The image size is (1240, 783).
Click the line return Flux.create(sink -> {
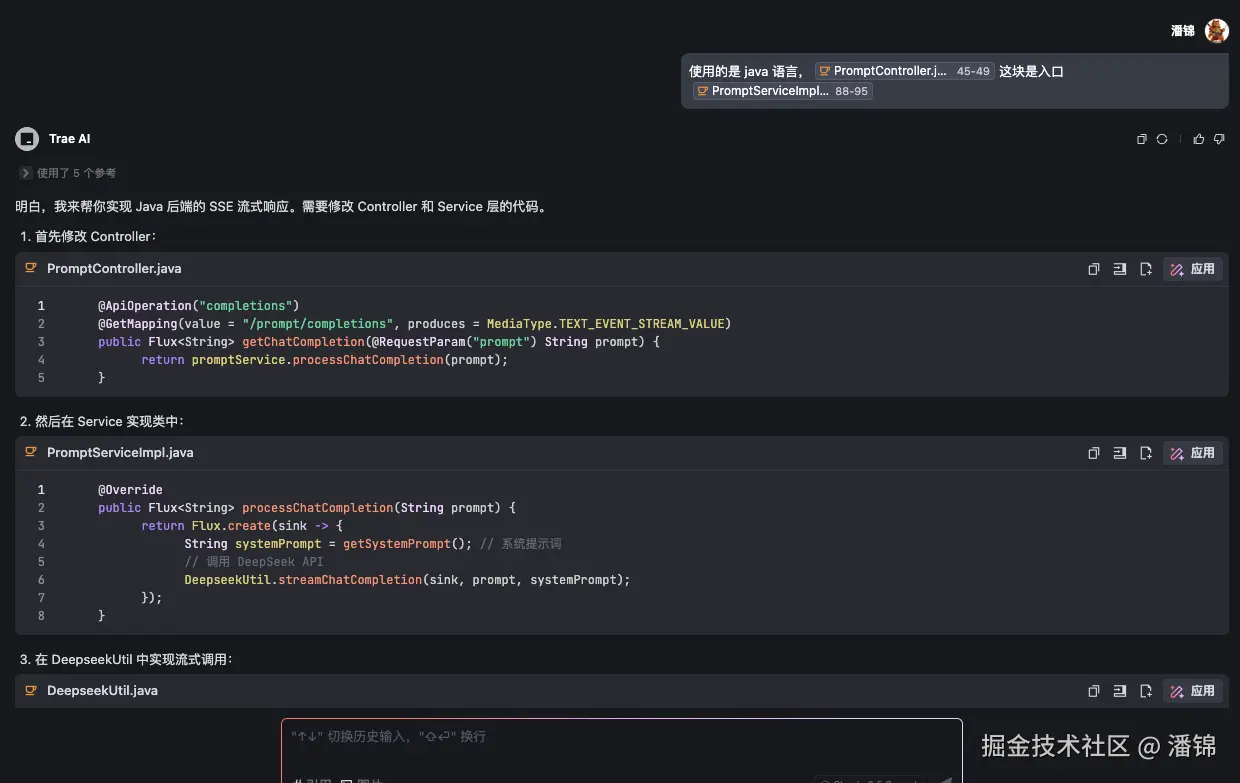[x=242, y=526]
